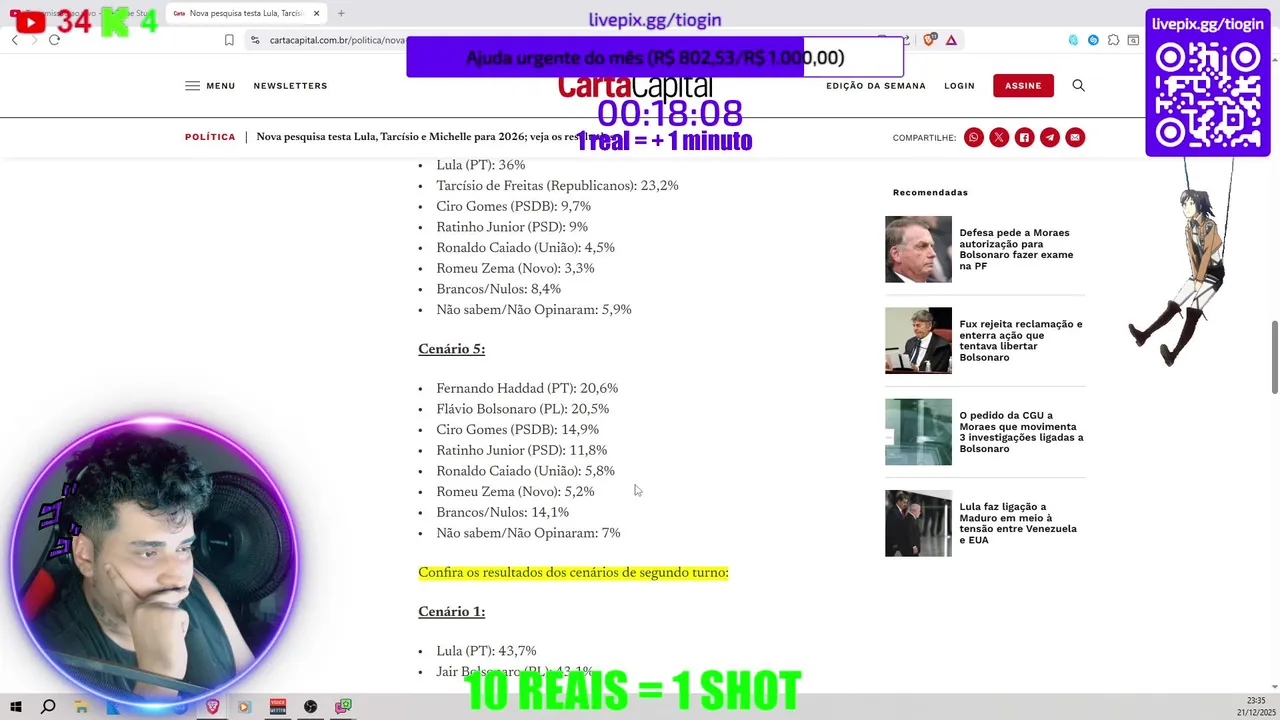
Task: Open site settings icon in the address bar
Action: tap(255, 40)
